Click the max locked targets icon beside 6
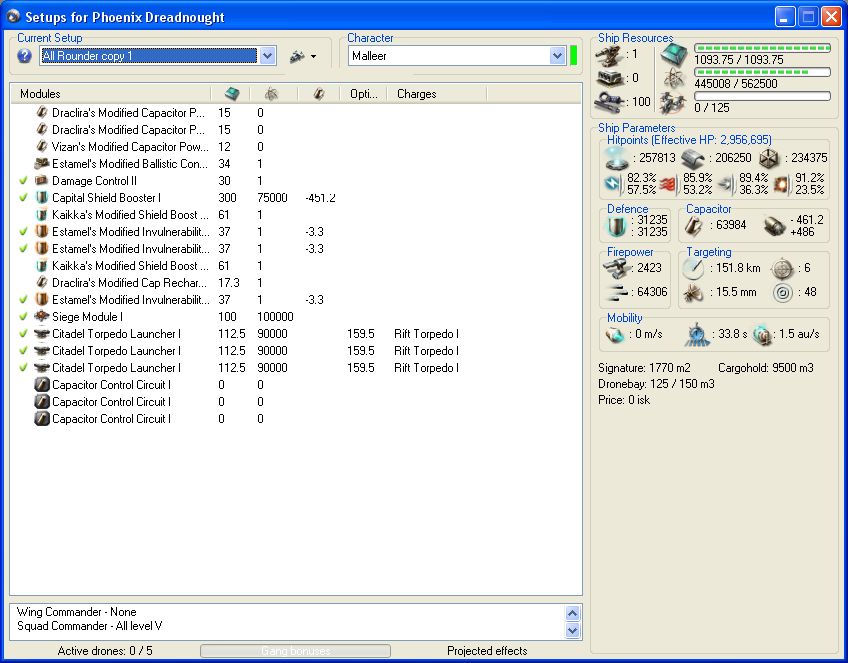This screenshot has height=663, width=848. [x=782, y=268]
